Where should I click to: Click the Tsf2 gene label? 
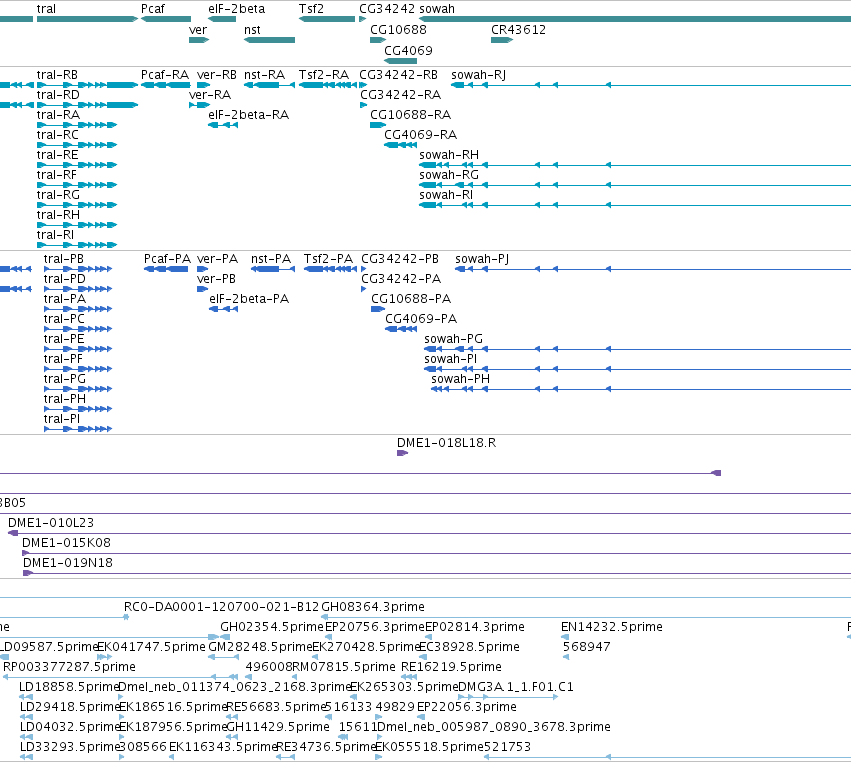point(311,9)
